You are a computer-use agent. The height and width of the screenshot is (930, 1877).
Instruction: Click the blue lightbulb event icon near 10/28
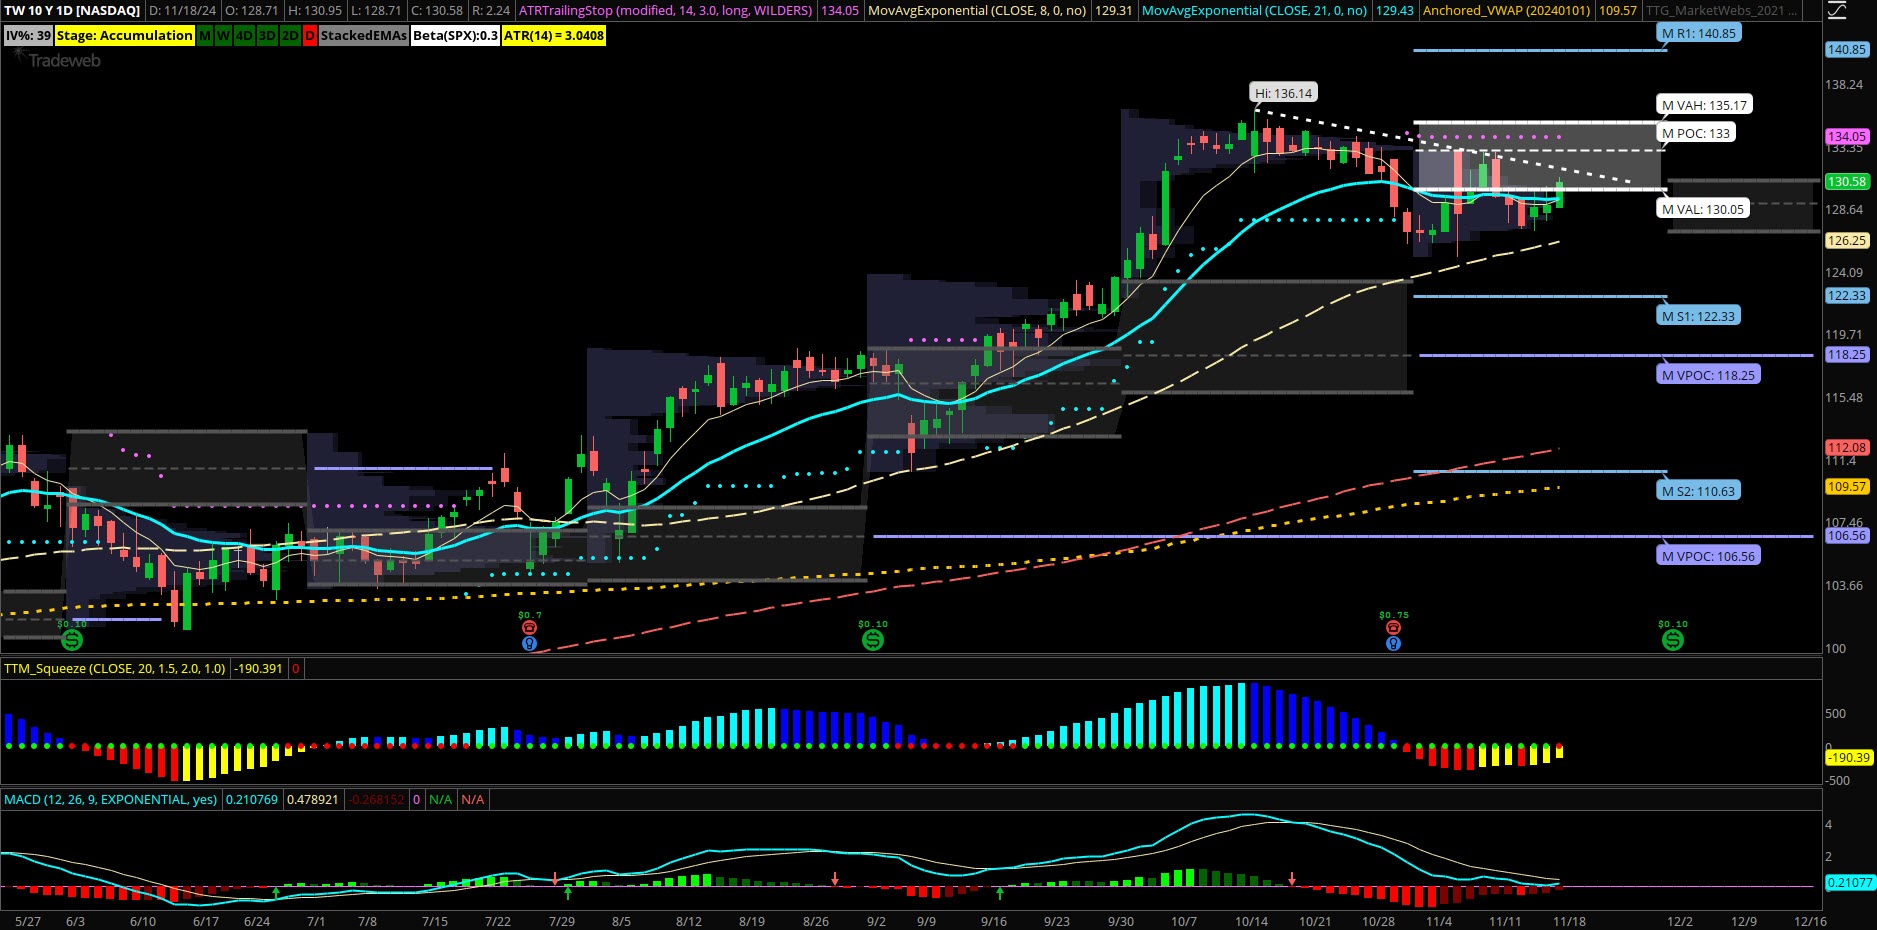1393,644
